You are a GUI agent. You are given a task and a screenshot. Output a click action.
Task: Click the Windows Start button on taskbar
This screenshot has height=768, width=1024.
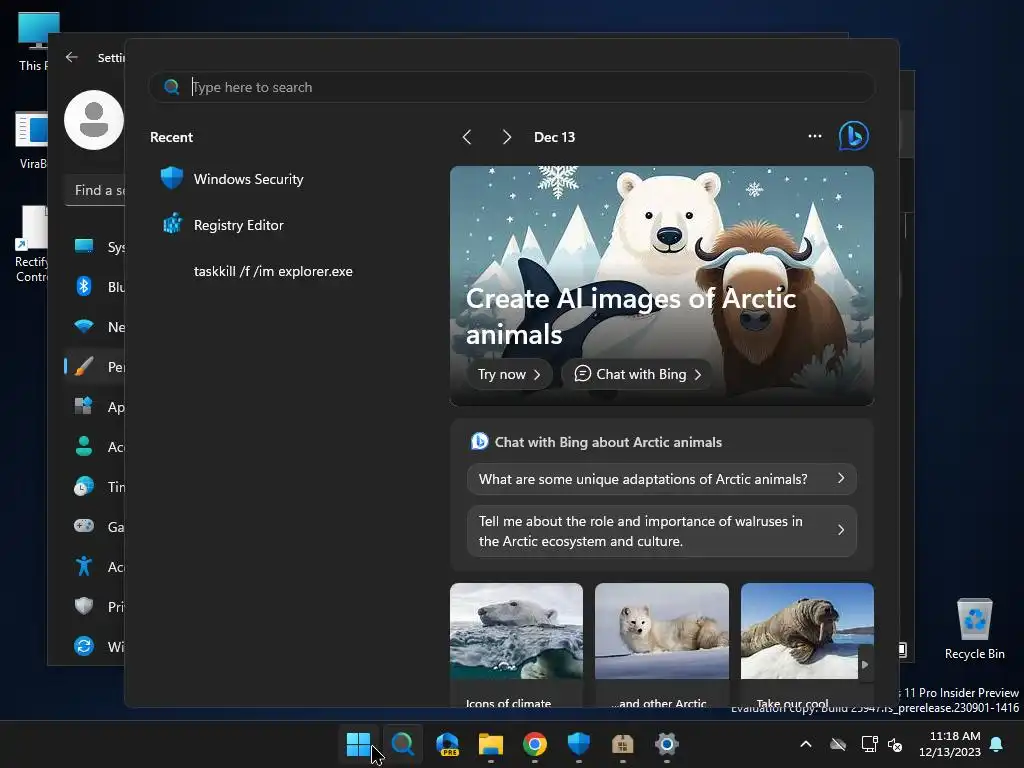(359, 744)
